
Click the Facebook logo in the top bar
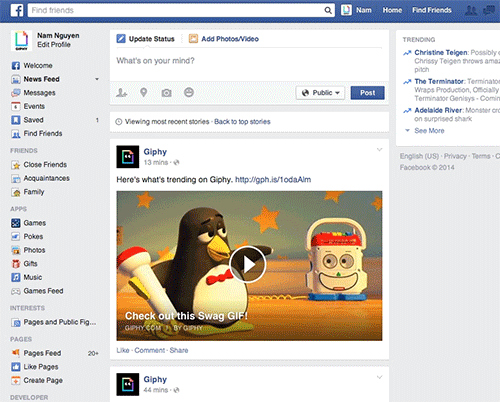pos(17,10)
